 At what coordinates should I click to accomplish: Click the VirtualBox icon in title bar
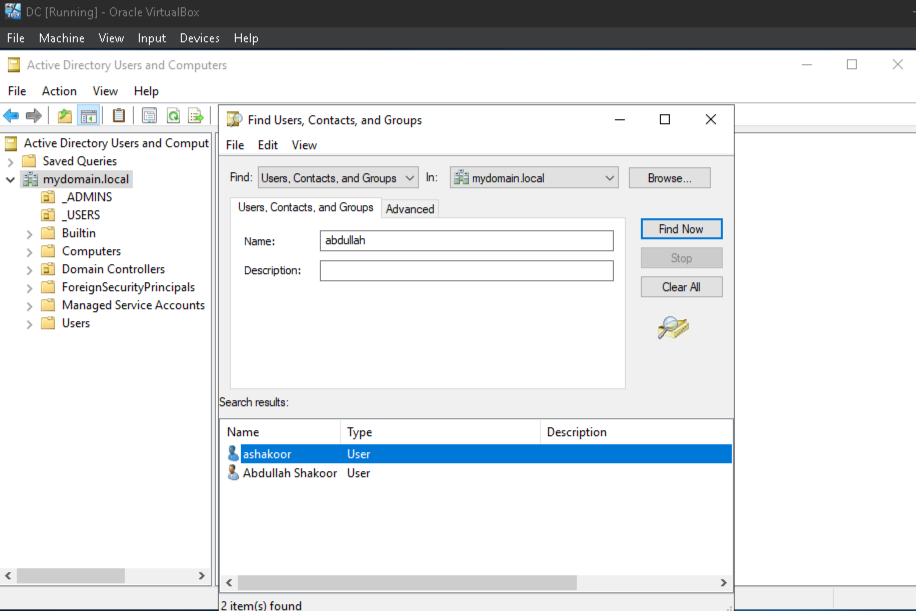(12, 11)
